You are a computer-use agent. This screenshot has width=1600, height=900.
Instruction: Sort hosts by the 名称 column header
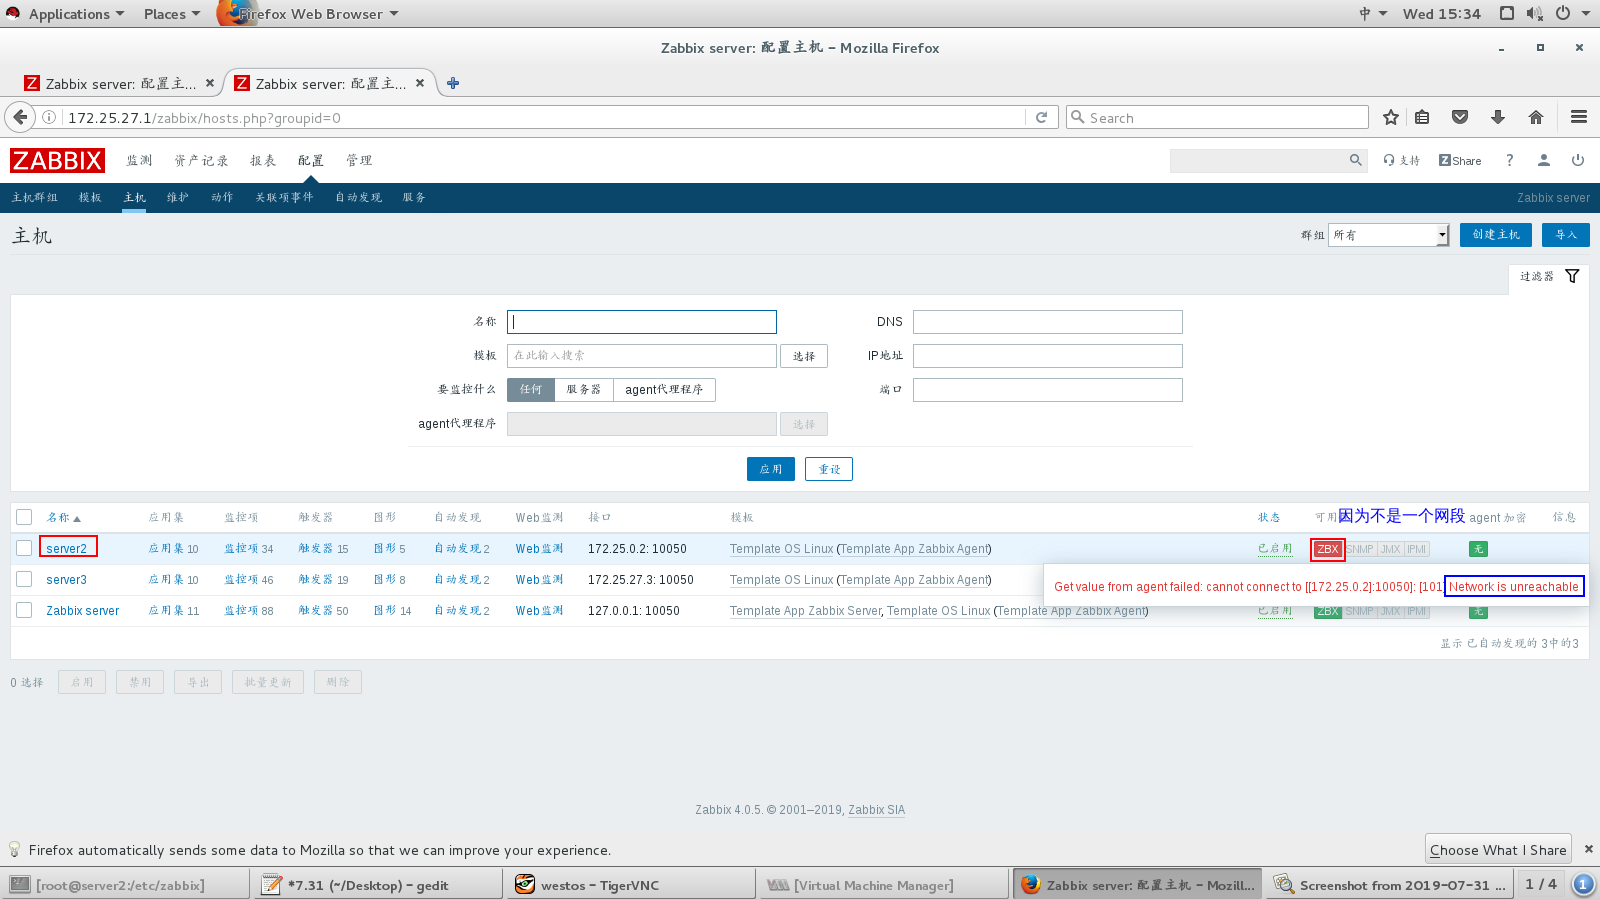point(63,517)
